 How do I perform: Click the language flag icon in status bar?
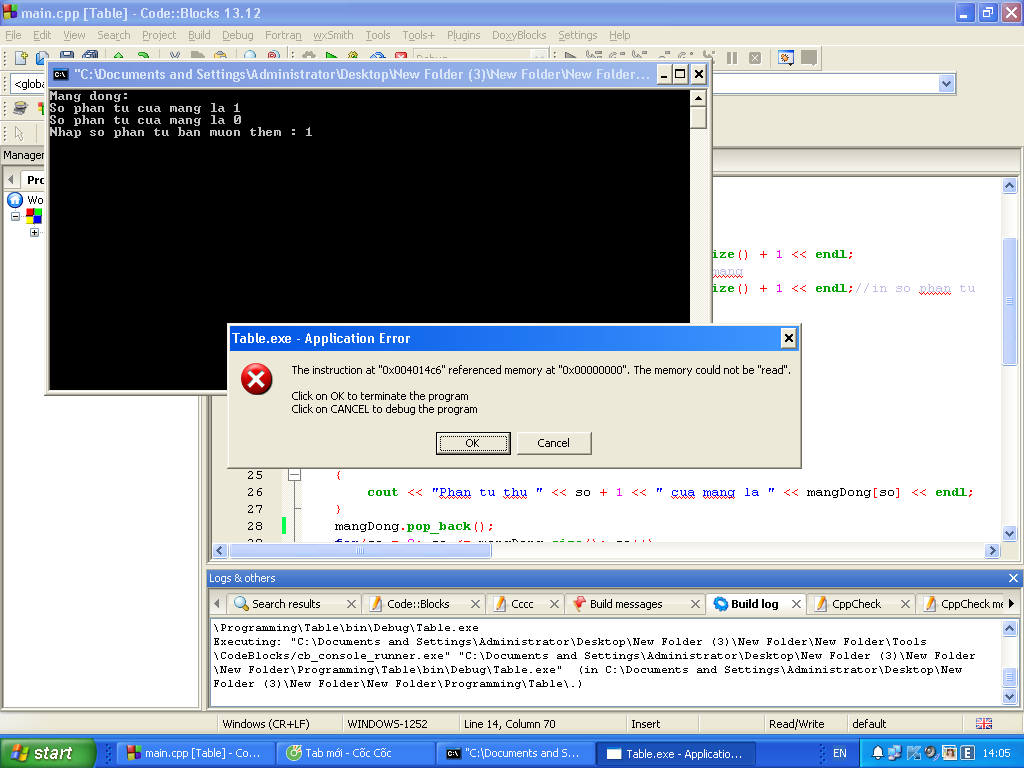tap(984, 724)
